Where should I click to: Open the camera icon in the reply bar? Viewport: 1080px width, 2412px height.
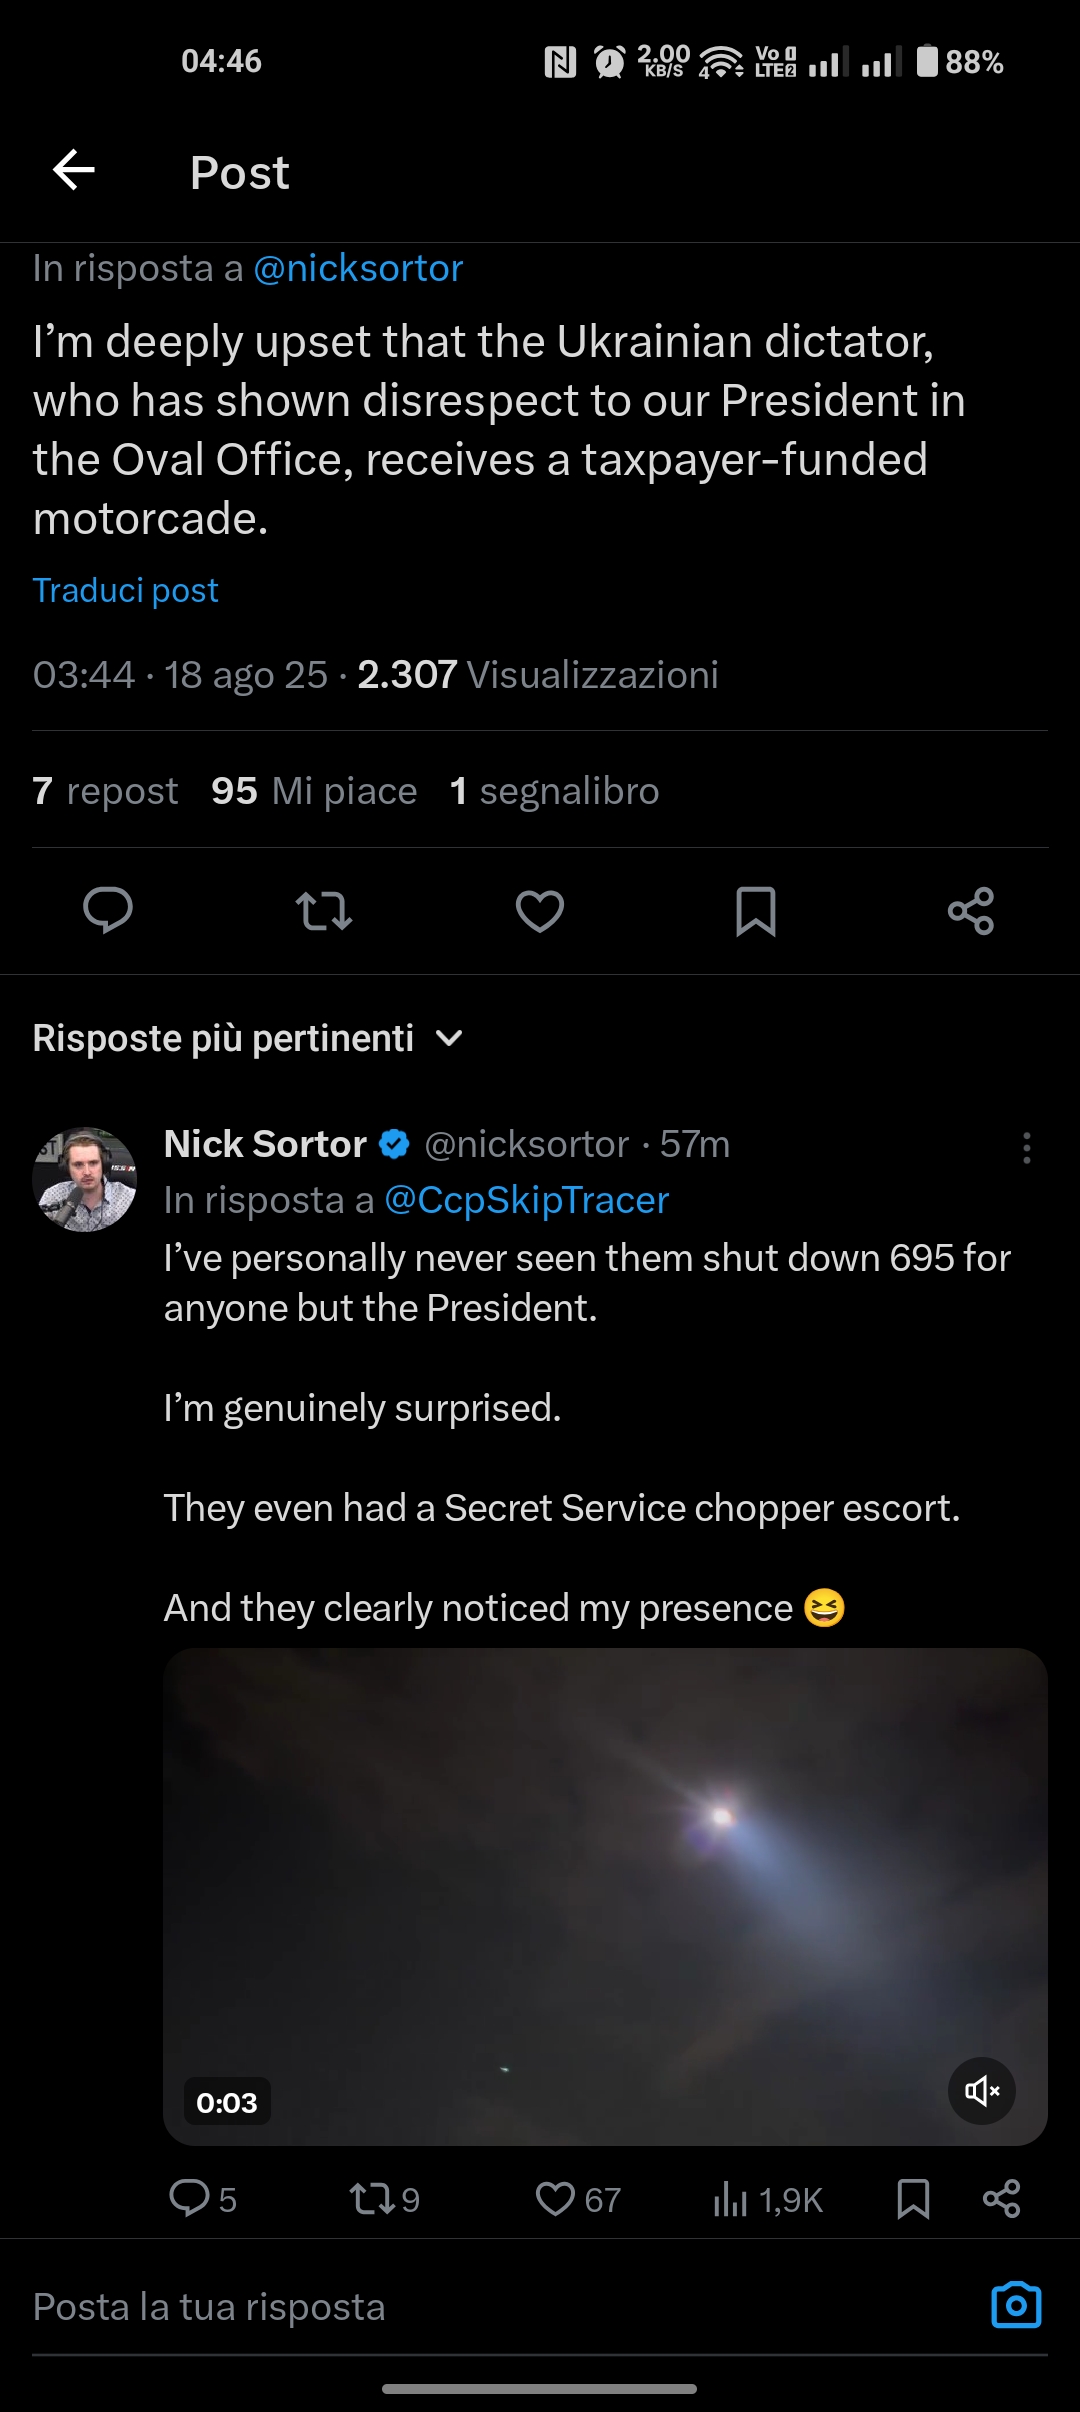tap(1016, 2306)
